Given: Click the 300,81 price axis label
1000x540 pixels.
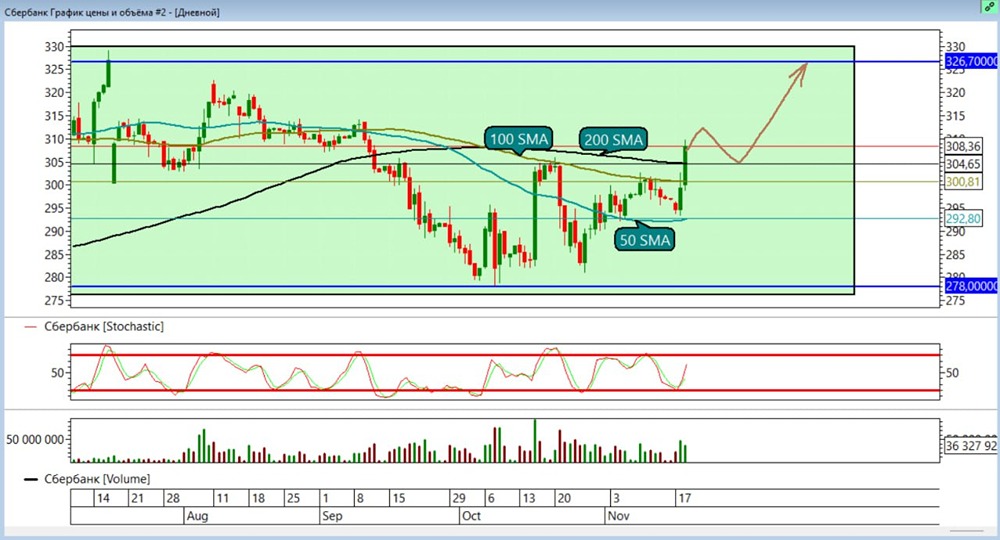Looking at the screenshot, I should [963, 182].
